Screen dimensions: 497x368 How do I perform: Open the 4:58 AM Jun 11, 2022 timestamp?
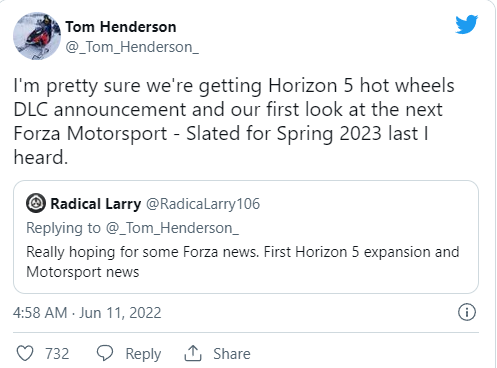87,313
